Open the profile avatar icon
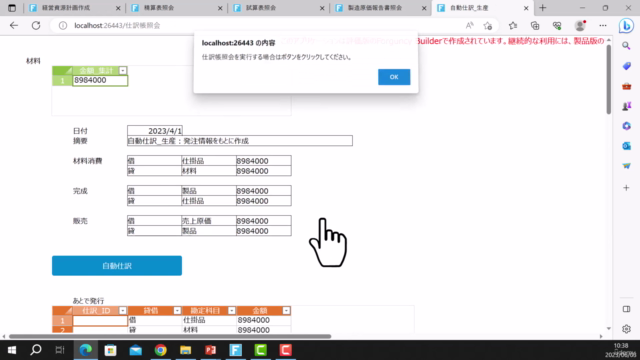The image size is (640, 360). pyautogui.click(x=580, y=25)
